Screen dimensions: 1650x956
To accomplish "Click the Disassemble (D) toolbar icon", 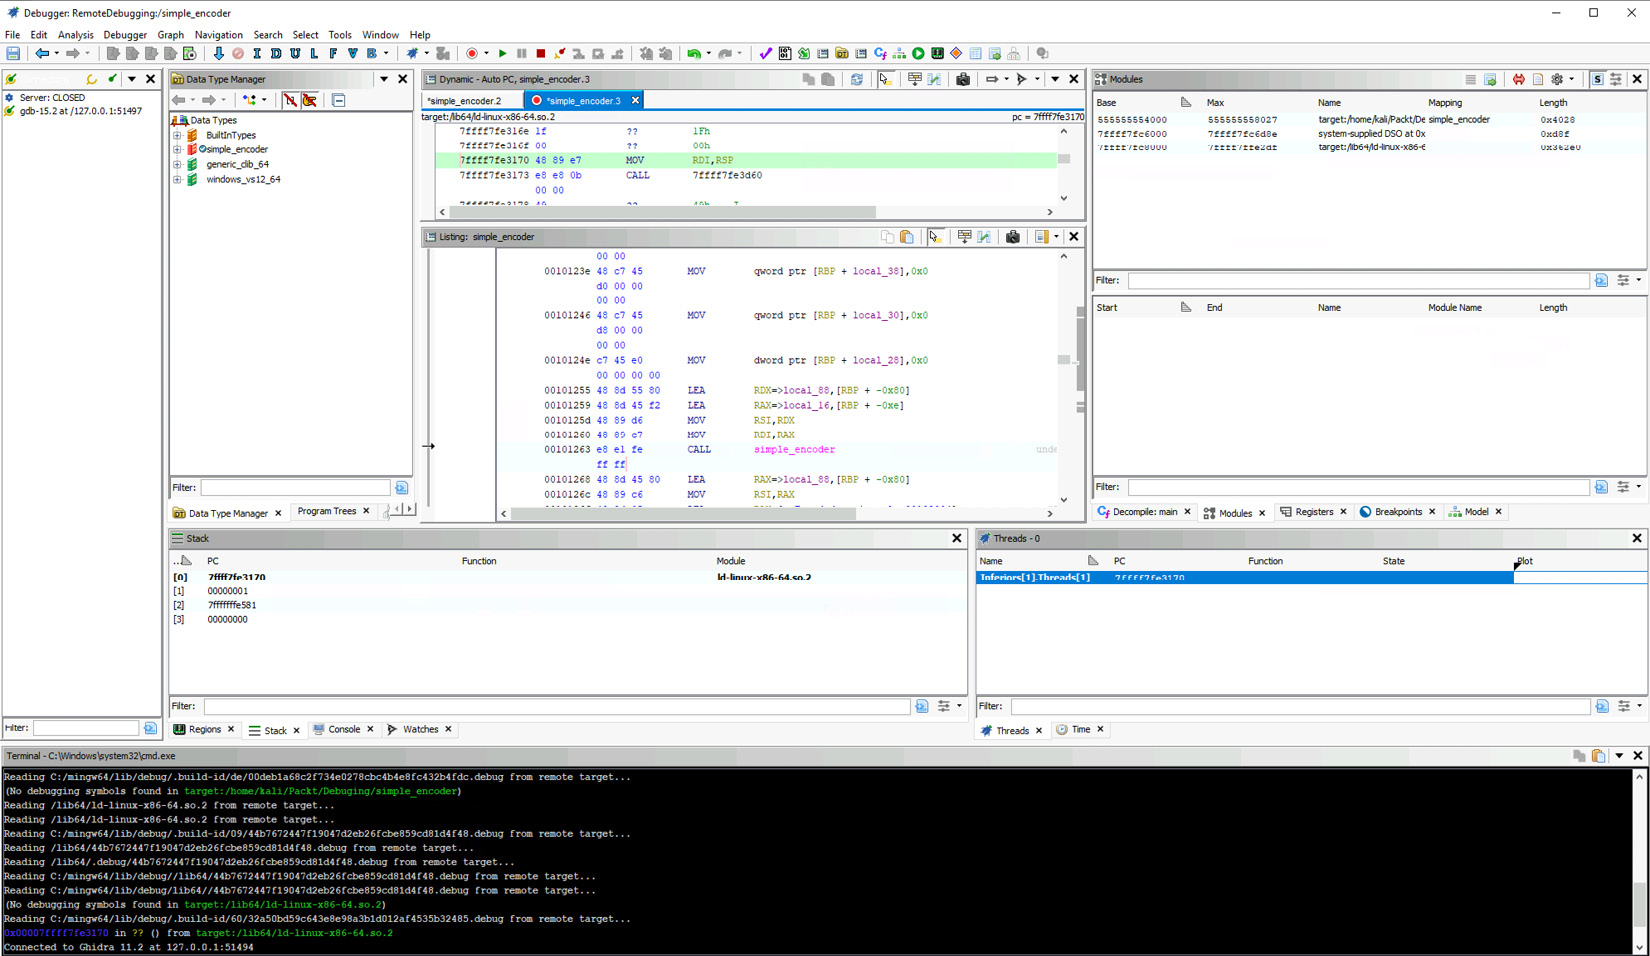I will tap(276, 54).
